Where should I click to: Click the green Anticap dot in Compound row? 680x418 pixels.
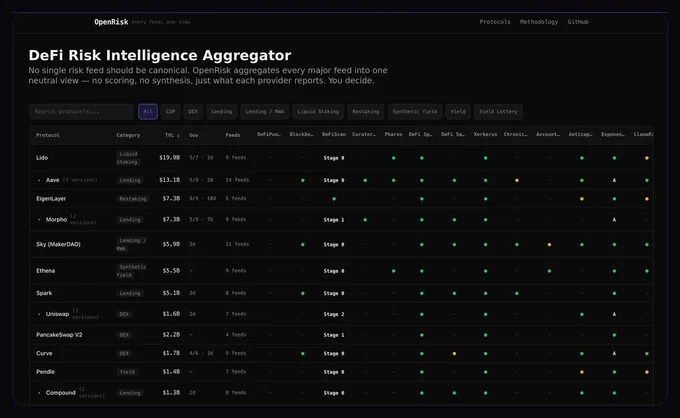tap(582, 393)
